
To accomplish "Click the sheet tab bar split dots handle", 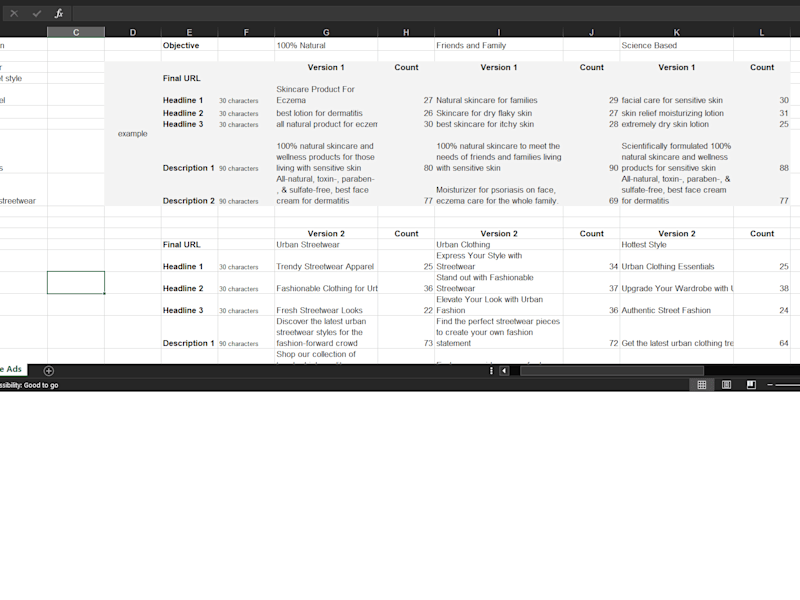I will (x=491, y=371).
